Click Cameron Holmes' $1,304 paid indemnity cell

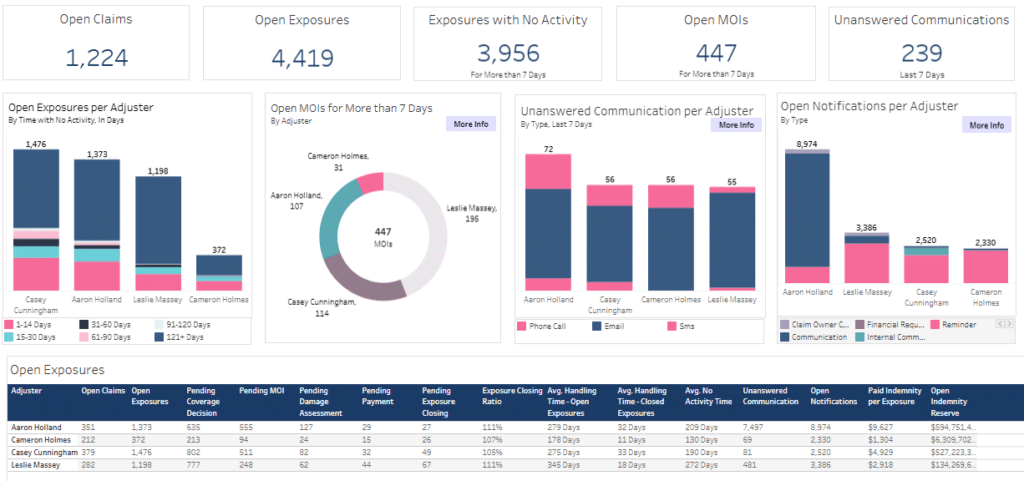(x=879, y=439)
